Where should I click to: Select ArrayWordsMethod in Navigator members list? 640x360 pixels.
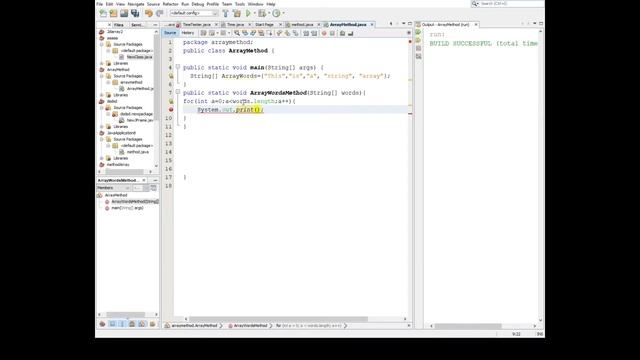point(135,202)
